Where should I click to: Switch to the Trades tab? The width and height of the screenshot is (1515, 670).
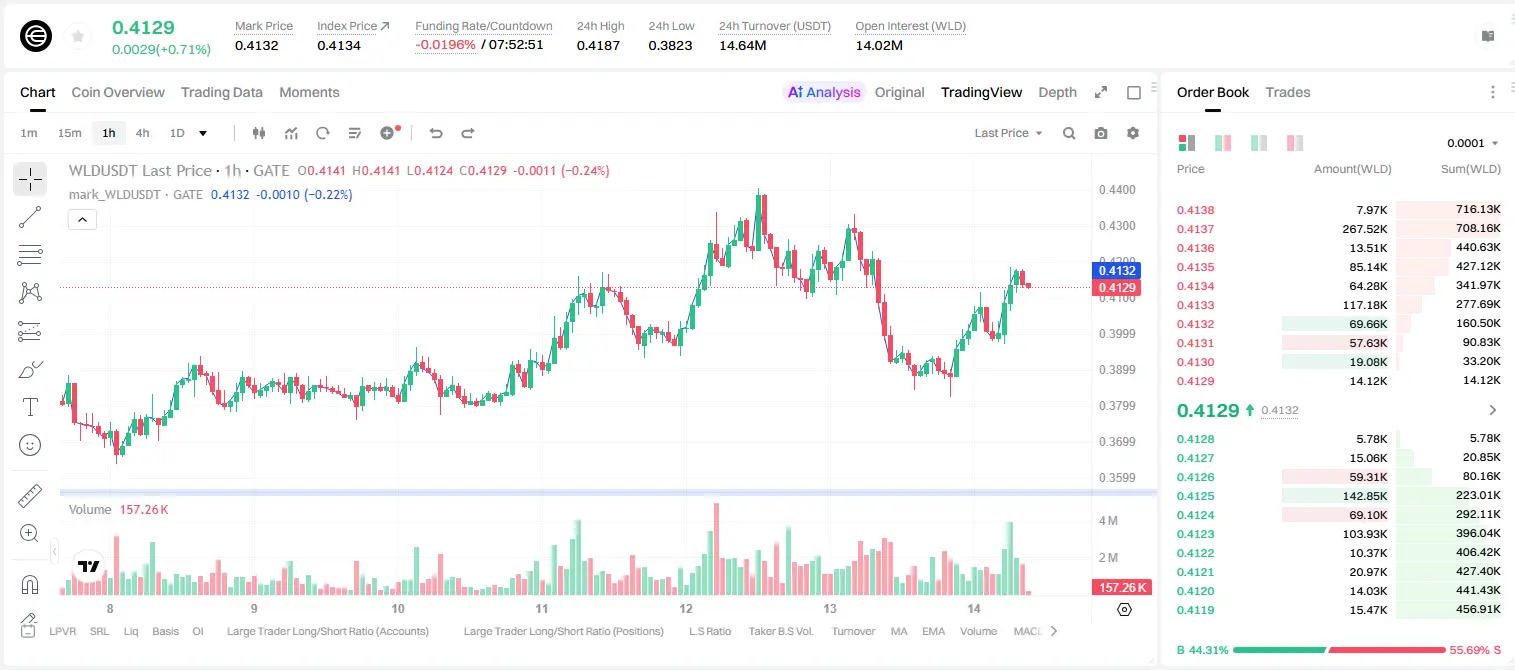[x=1288, y=92]
